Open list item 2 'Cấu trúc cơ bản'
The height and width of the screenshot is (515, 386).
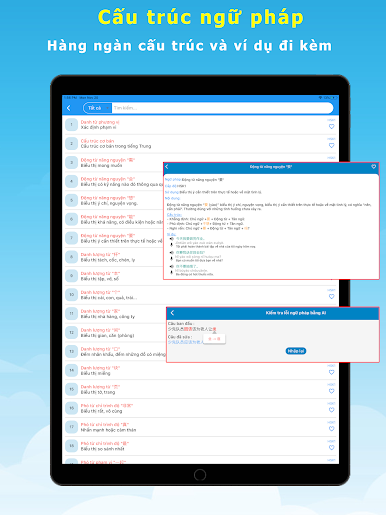(x=200, y=144)
